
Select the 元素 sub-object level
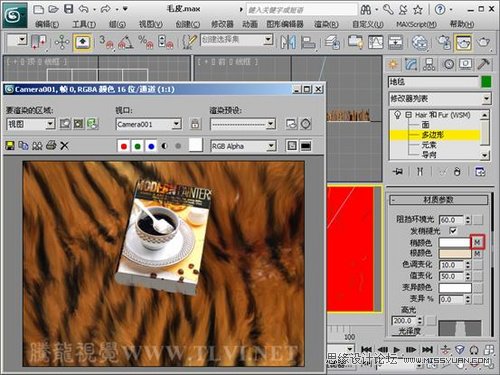429,145
